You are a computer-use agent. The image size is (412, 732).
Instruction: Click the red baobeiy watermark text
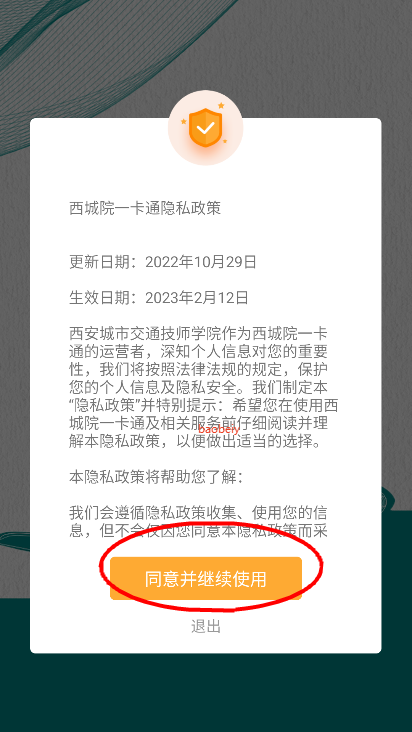pos(219,429)
